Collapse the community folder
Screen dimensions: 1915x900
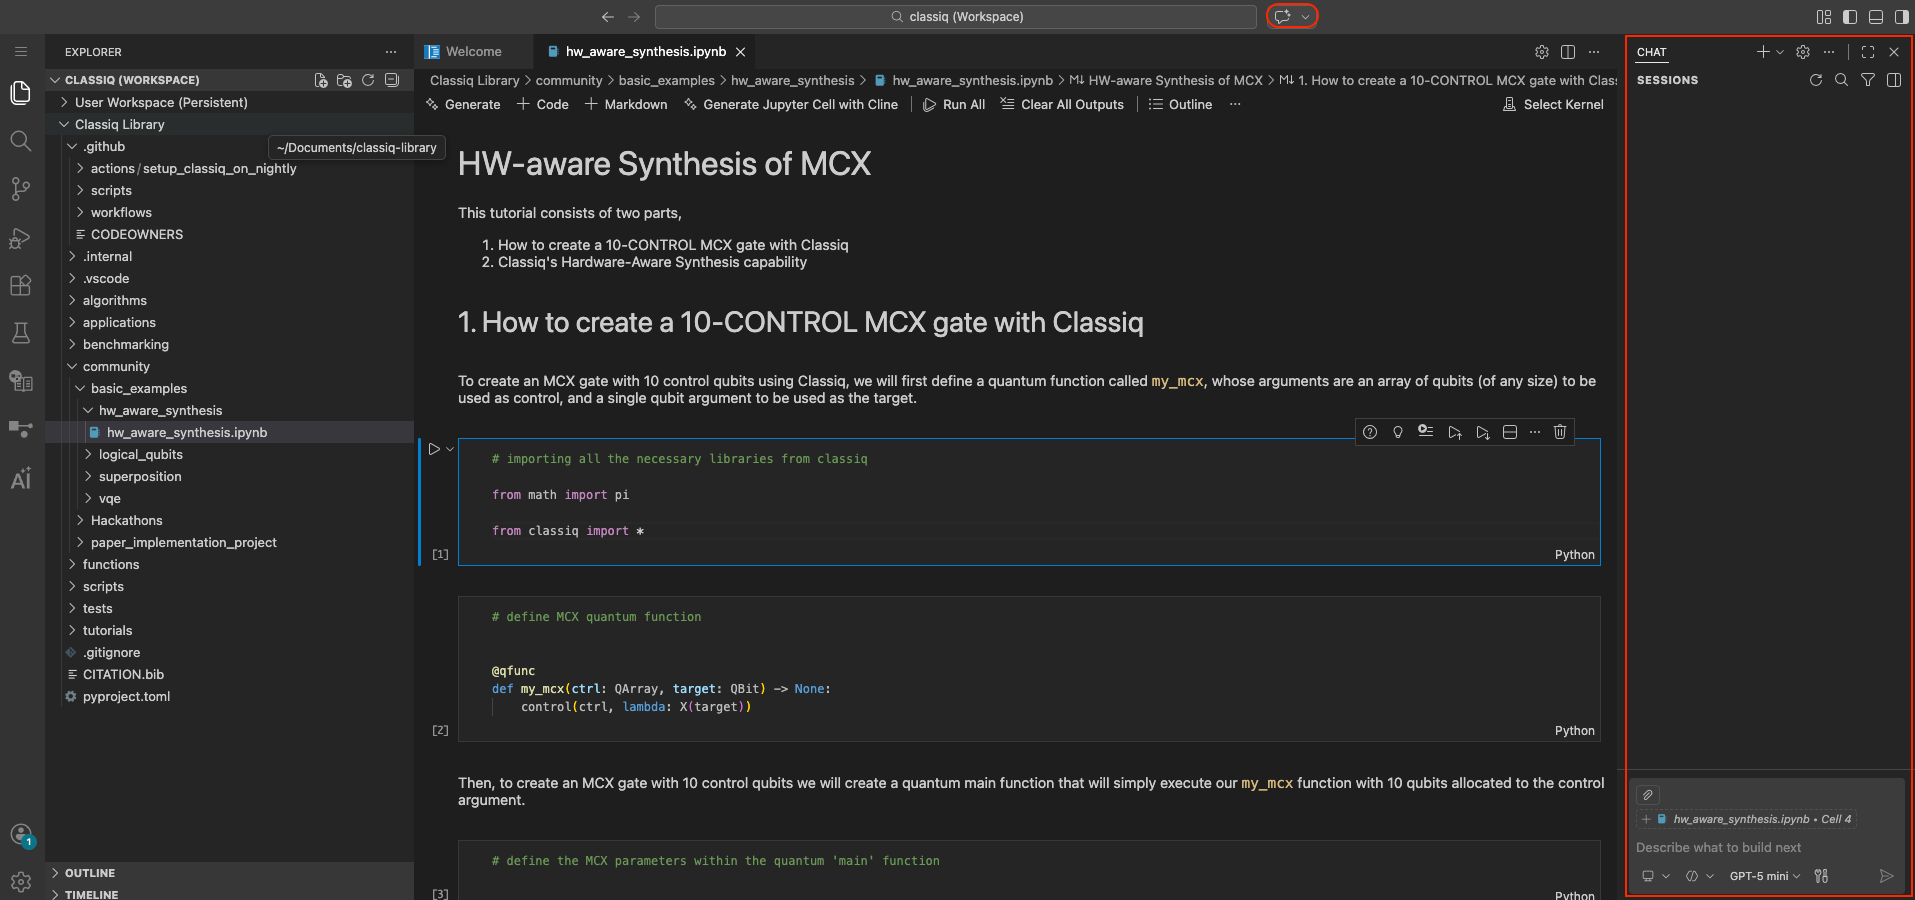(x=116, y=366)
